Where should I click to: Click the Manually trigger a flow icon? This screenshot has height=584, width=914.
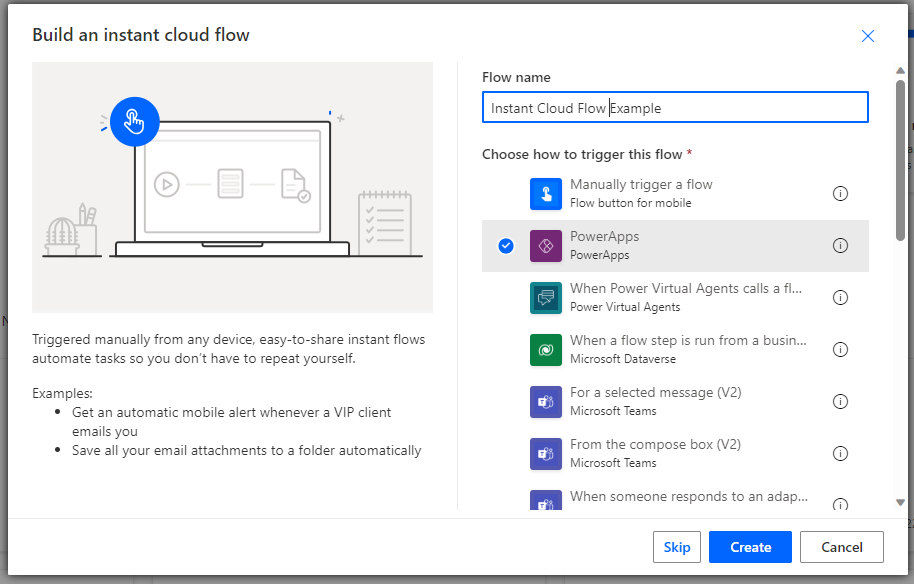coord(546,194)
